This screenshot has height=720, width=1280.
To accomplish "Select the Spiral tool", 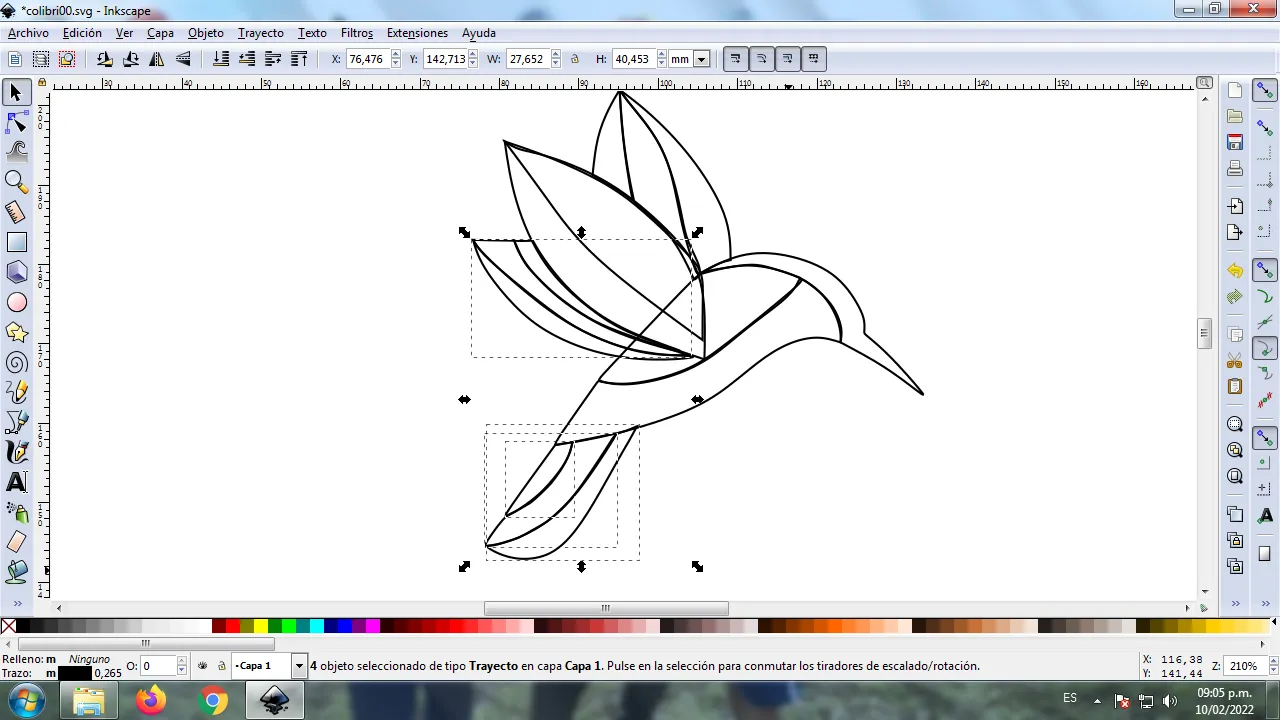I will (16, 363).
